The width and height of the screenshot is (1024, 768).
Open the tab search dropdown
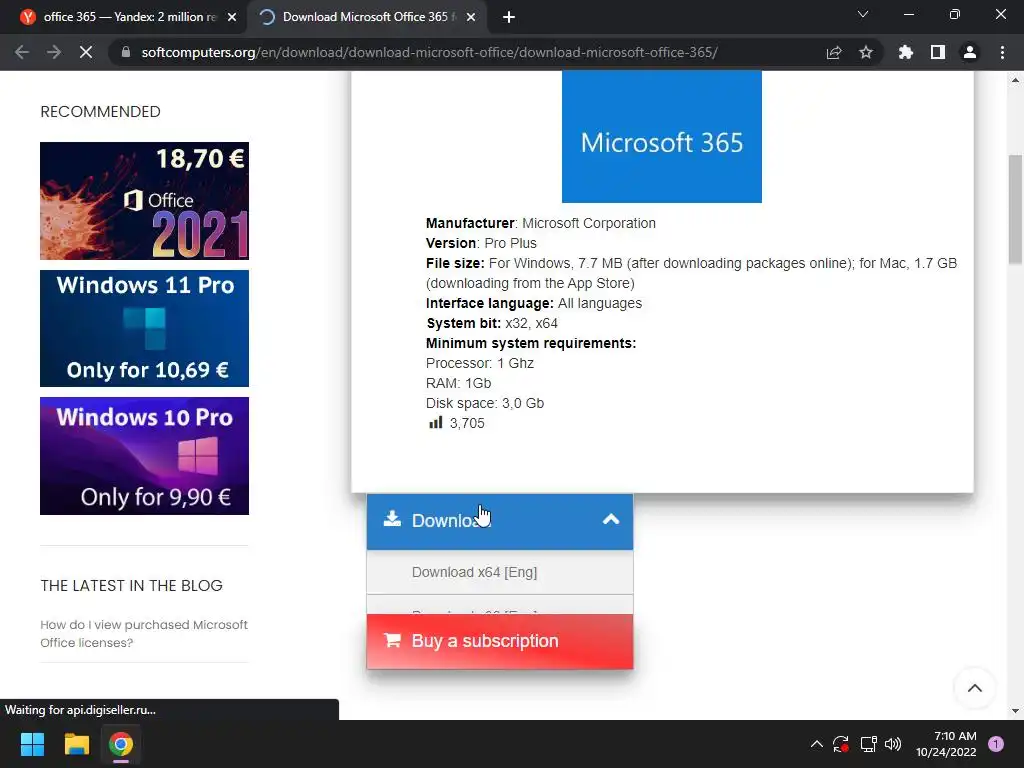point(863,14)
